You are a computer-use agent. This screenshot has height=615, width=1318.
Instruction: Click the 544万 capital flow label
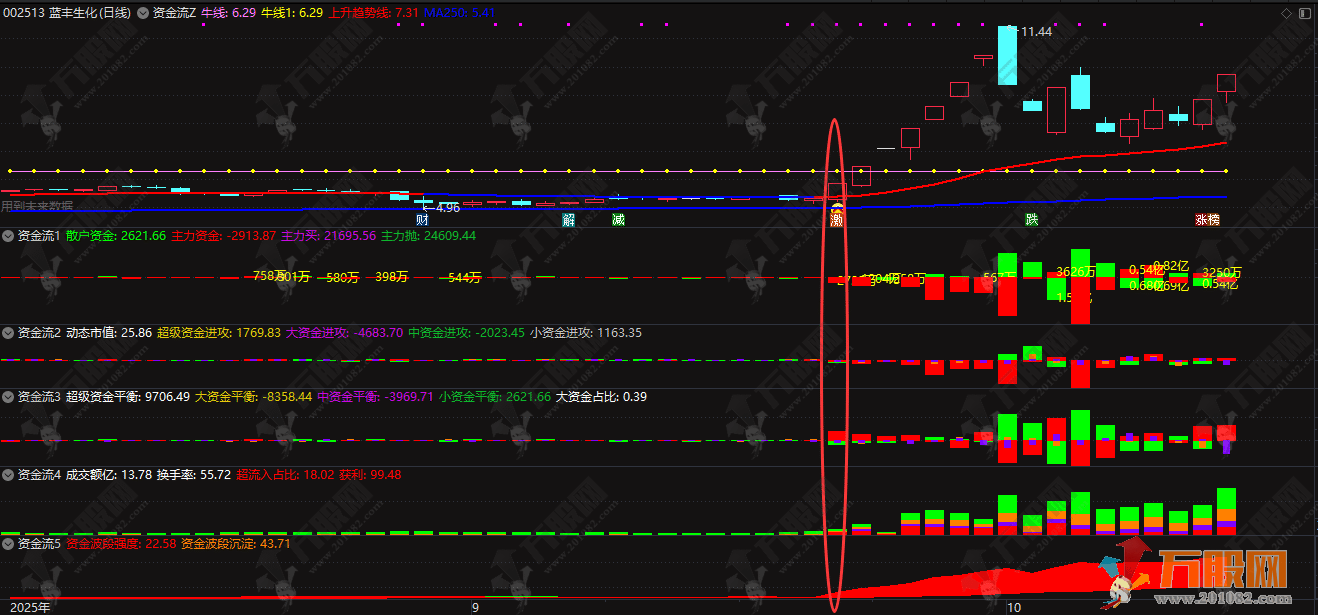464,277
